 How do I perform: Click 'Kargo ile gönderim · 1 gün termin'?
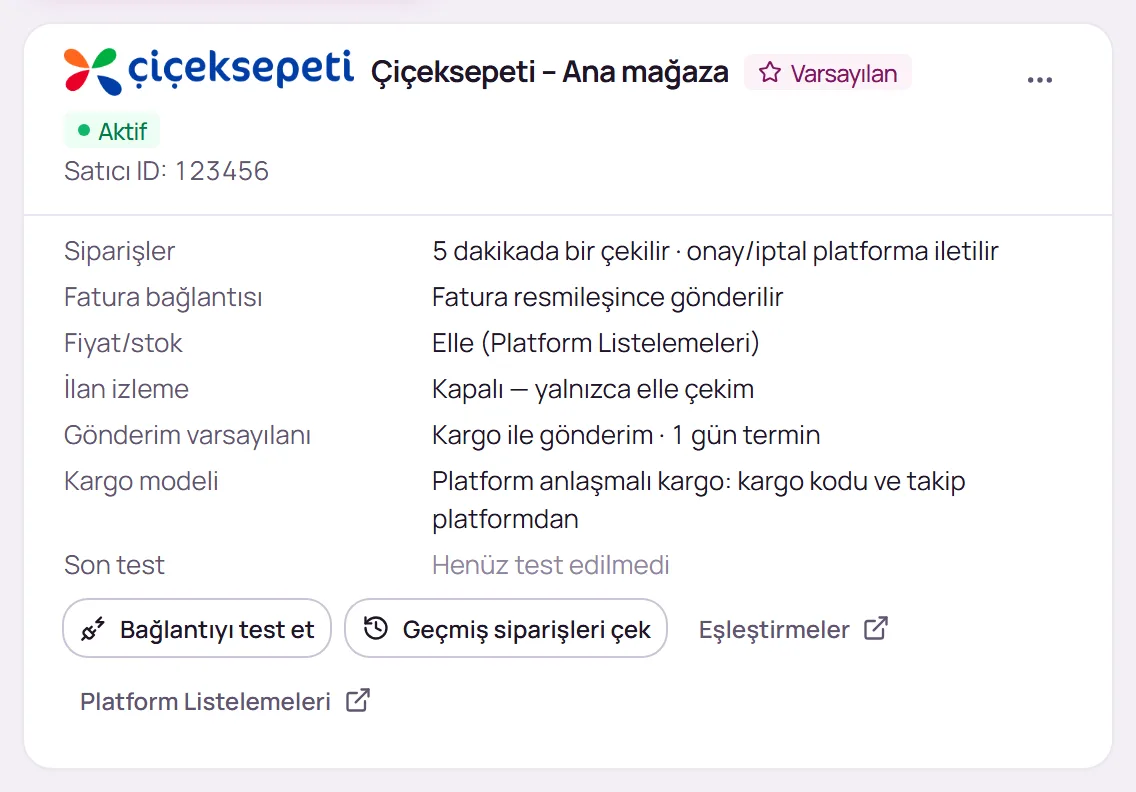pyautogui.click(x=626, y=435)
